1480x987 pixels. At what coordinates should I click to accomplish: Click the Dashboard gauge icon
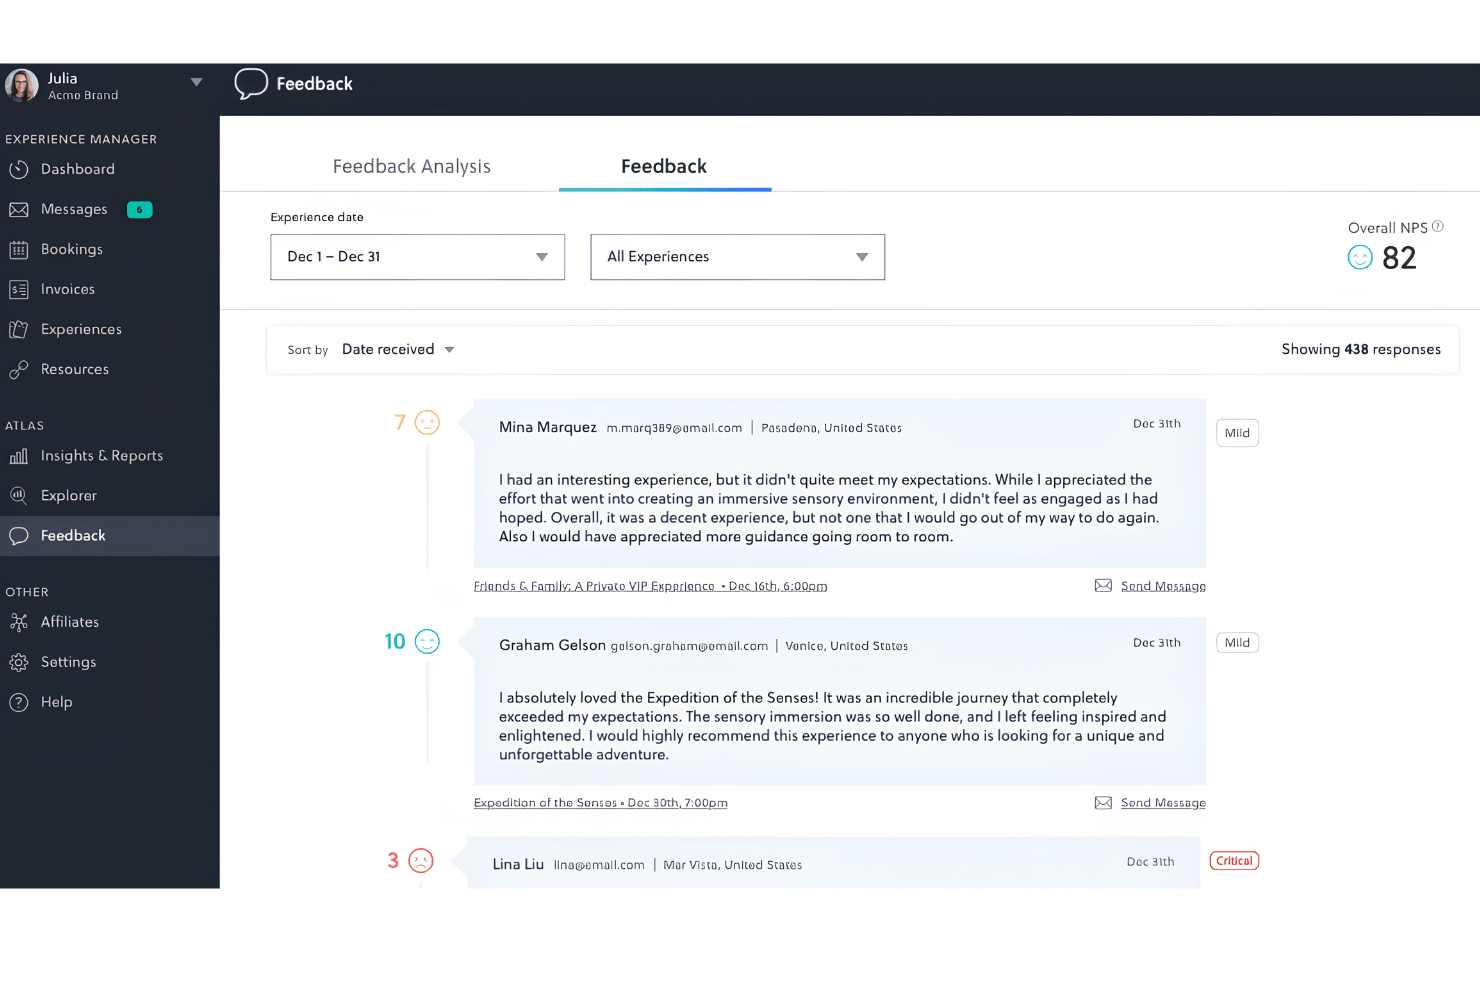(19, 170)
